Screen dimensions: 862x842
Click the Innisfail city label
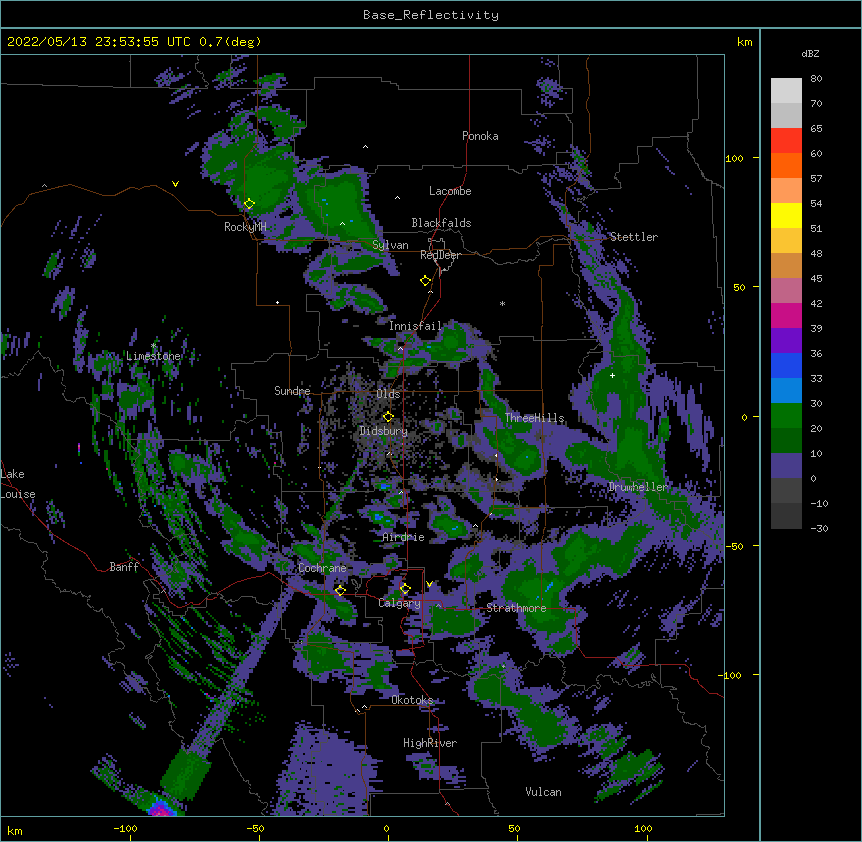415,326
